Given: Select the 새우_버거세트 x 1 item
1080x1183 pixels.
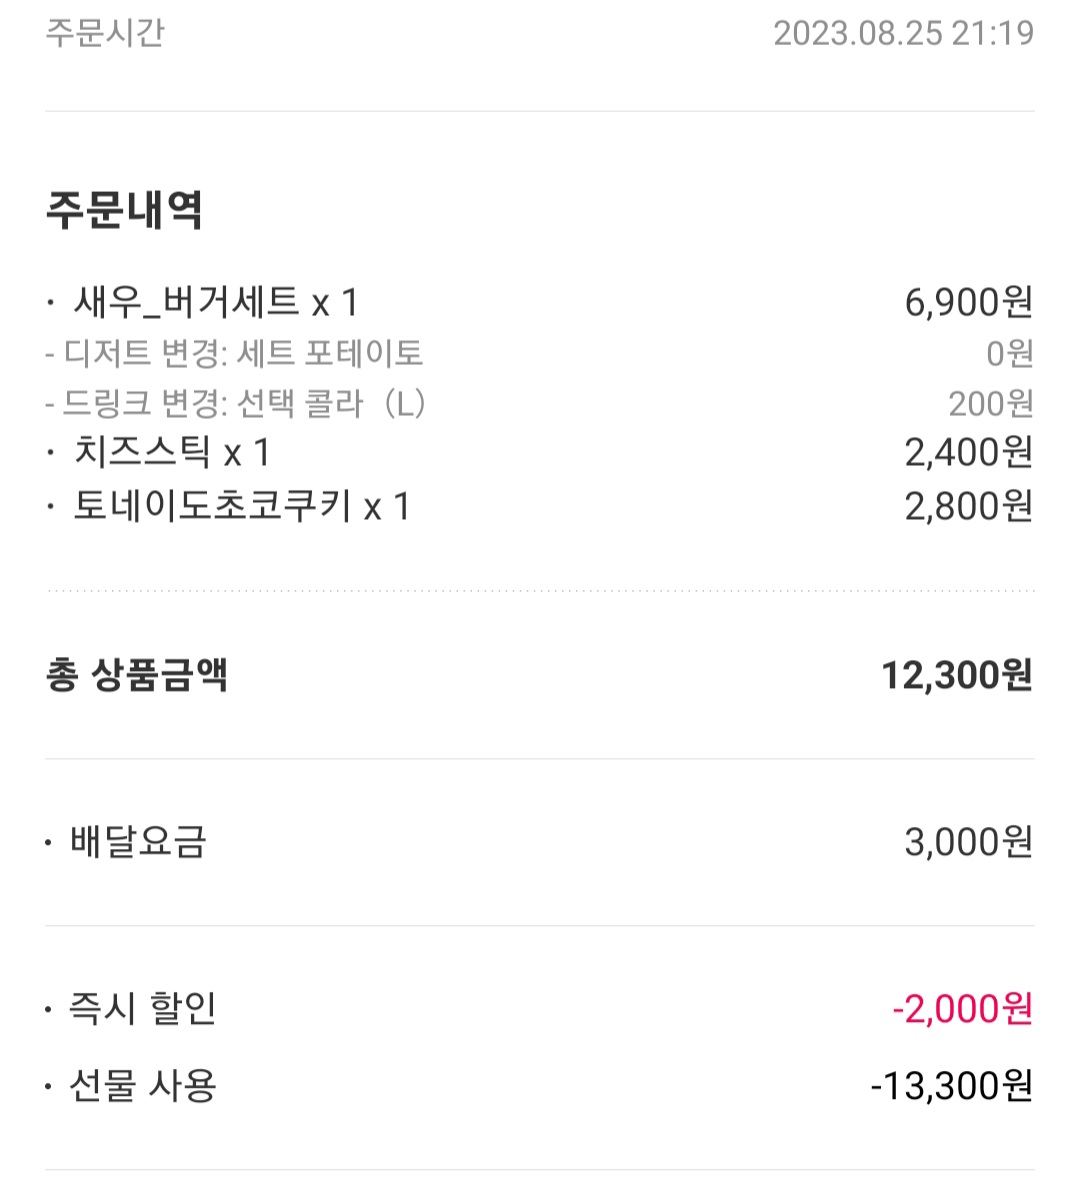Looking at the screenshot, I should pyautogui.click(x=215, y=302).
